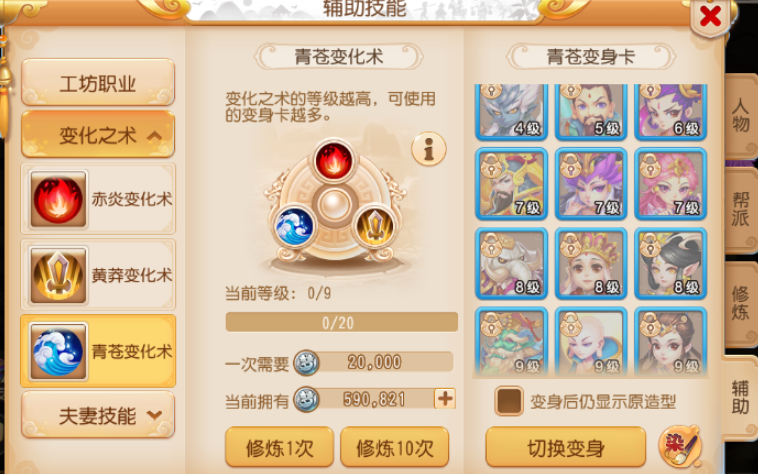Image resolution: width=758 pixels, height=474 pixels.
Task: Open the dye paintbrush icon
Action: [x=680, y=446]
